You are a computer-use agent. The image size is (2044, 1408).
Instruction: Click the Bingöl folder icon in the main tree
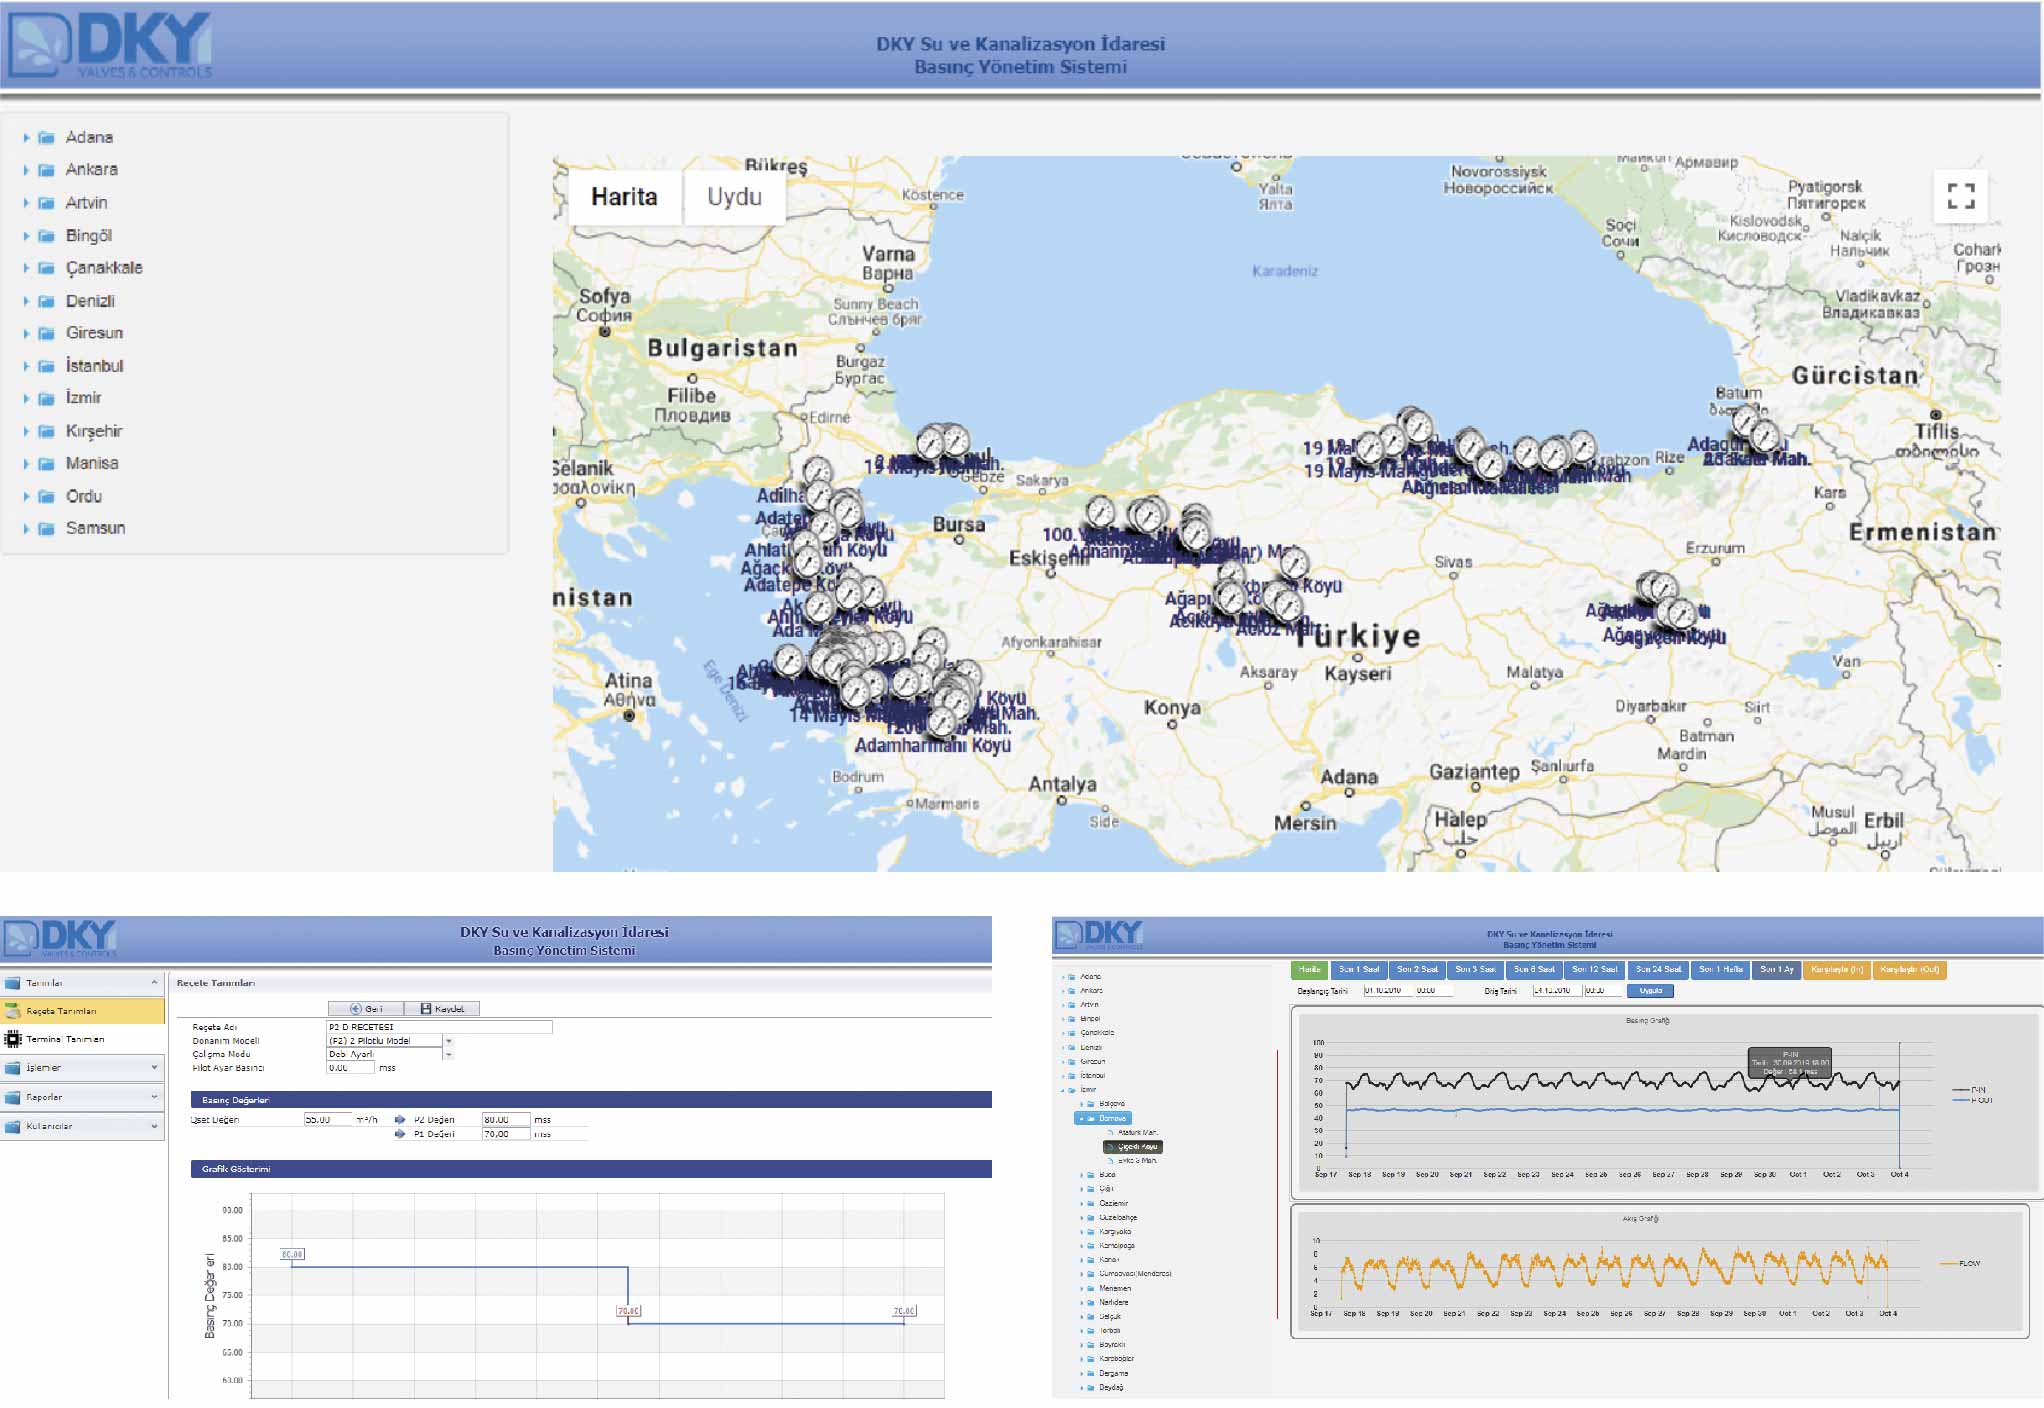pos(46,236)
